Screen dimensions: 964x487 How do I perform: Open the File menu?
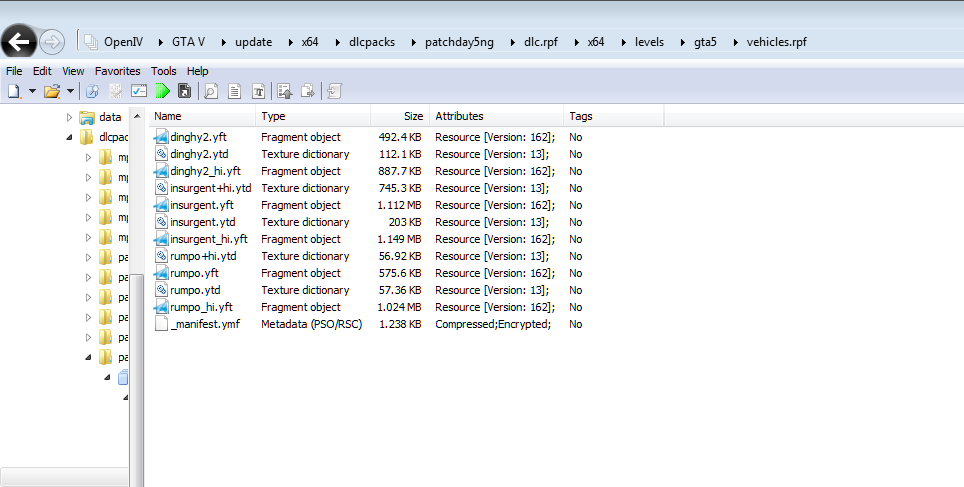14,71
